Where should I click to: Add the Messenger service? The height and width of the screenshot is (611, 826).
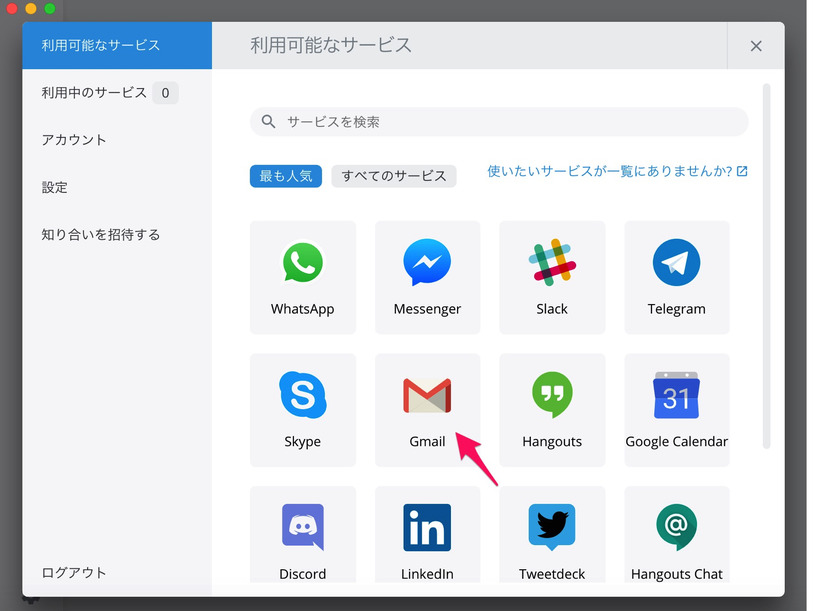click(x=427, y=277)
